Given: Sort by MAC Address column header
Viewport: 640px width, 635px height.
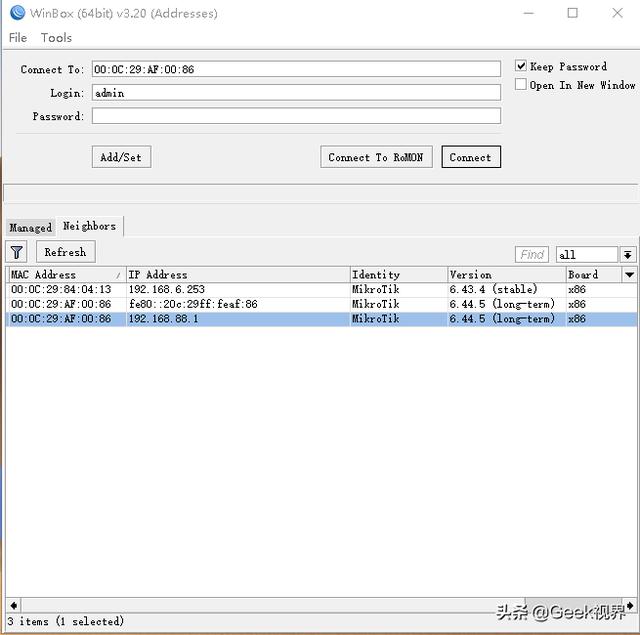Looking at the screenshot, I should point(65,274).
